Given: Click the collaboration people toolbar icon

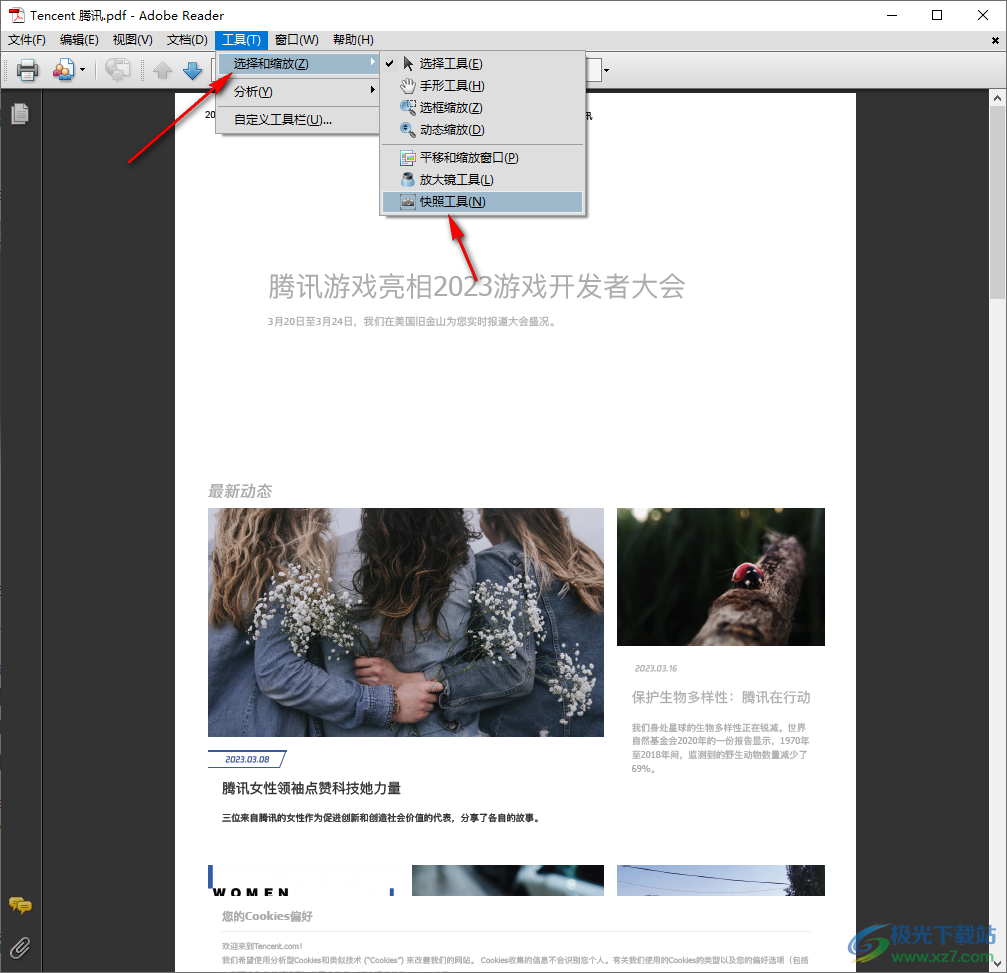Looking at the screenshot, I should click(64, 69).
